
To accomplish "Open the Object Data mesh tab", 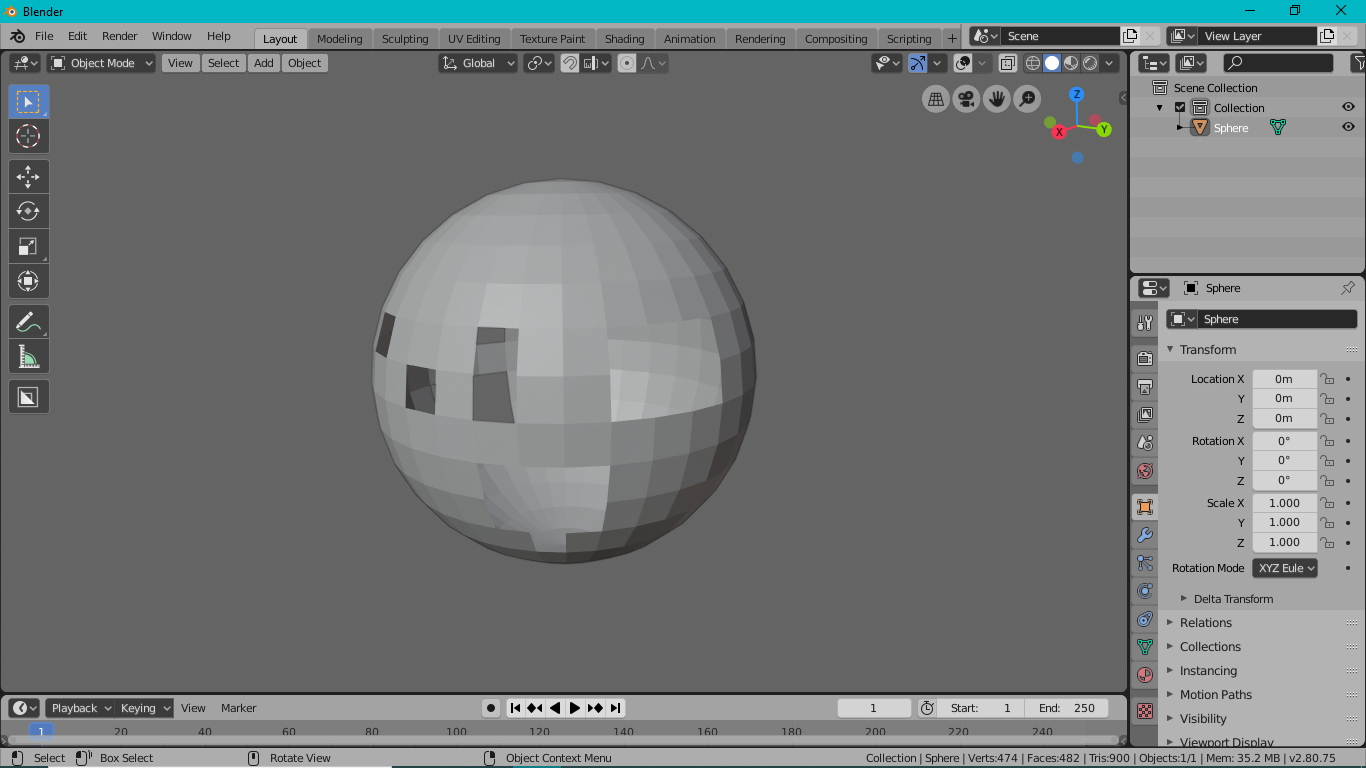I will tap(1145, 647).
